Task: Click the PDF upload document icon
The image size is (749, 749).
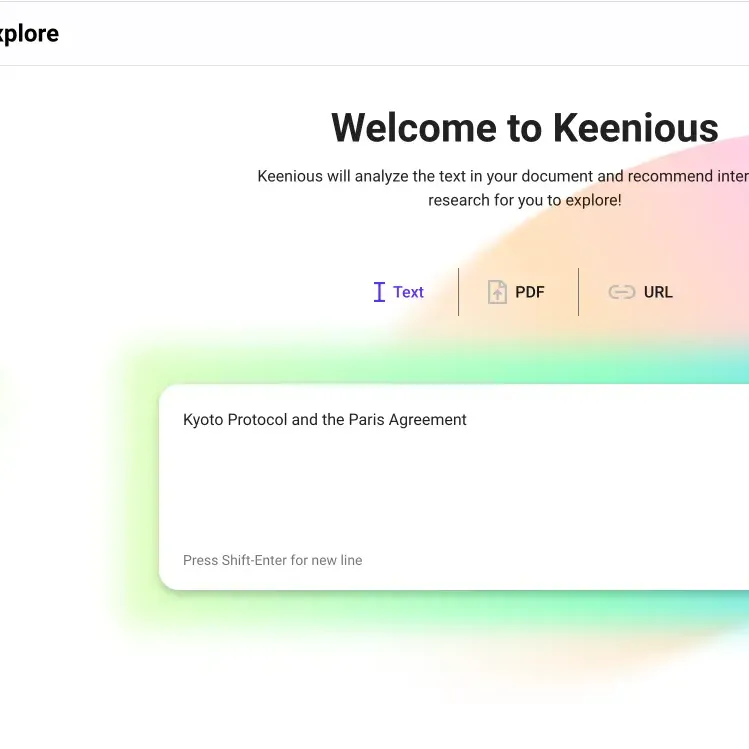Action: click(497, 292)
